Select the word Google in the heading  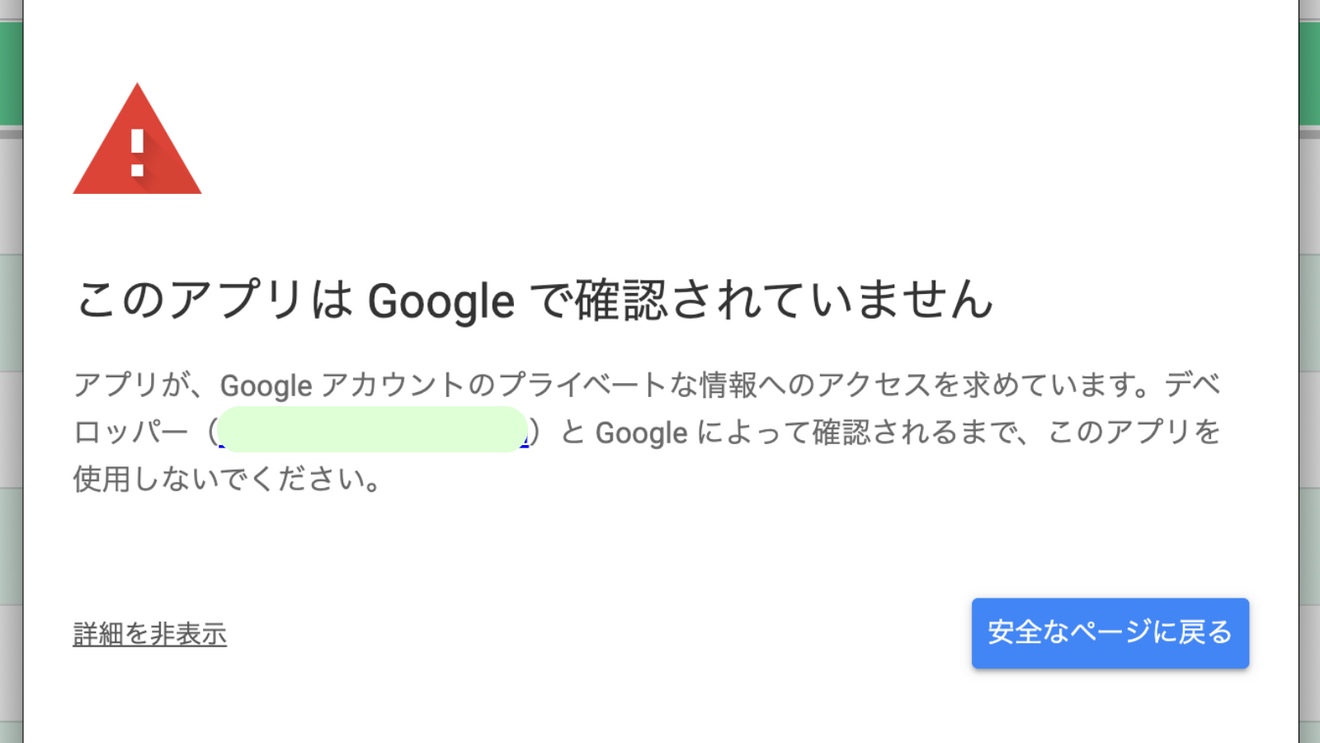click(440, 298)
